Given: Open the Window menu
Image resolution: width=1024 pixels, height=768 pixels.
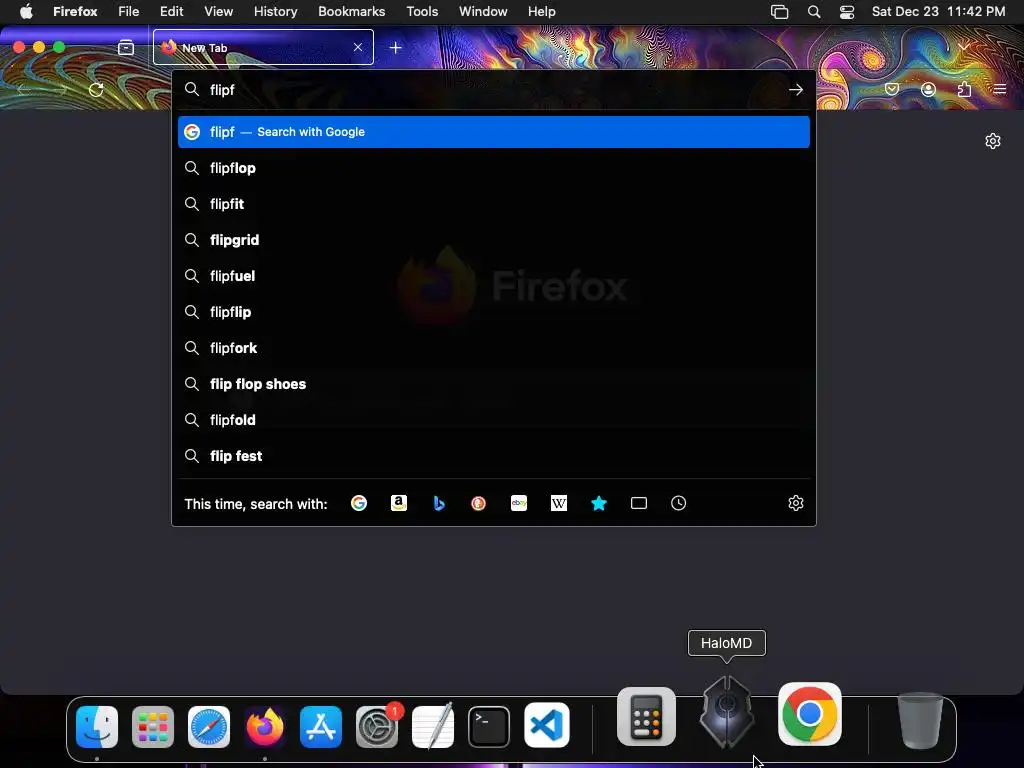Looking at the screenshot, I should click(x=483, y=12).
